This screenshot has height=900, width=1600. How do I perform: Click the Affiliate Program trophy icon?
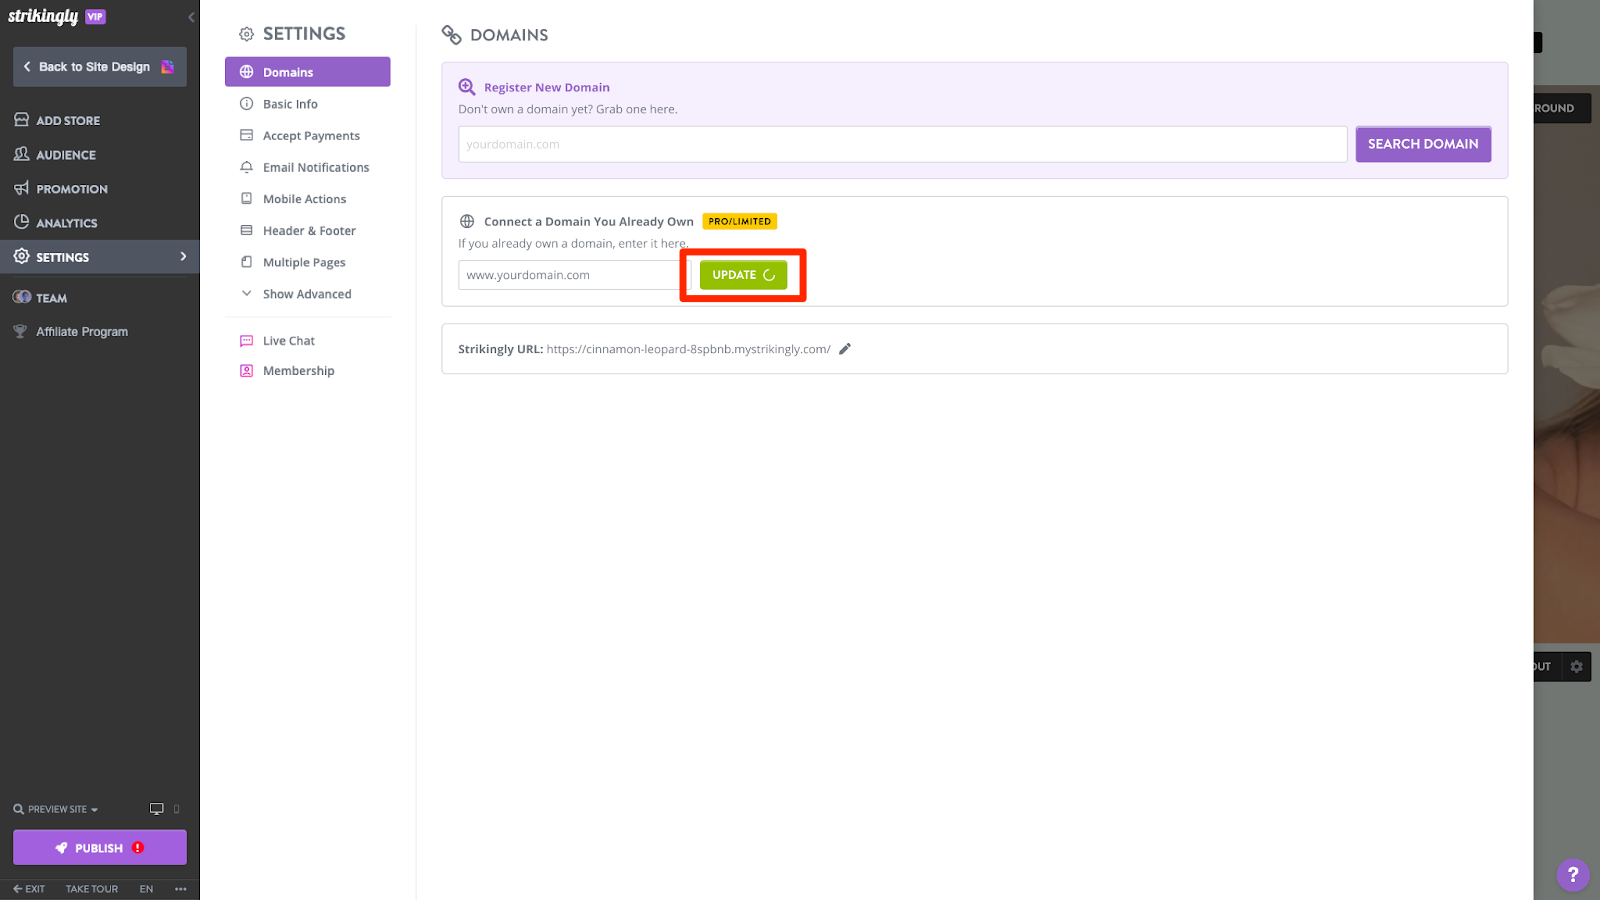[x=20, y=331]
